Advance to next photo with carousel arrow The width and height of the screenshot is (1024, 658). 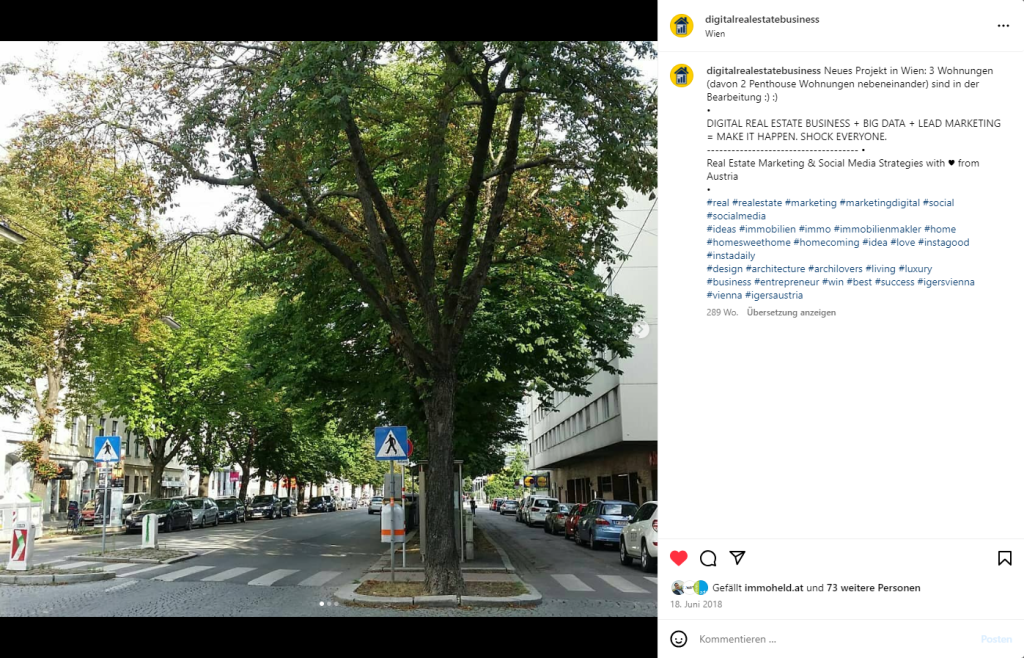641,330
